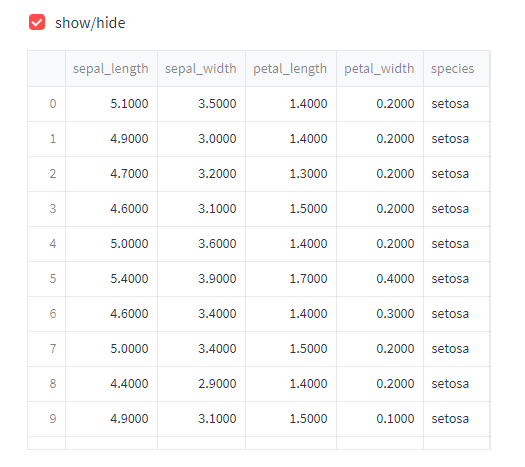Viewport: 525px width, 467px height.
Task: Click sepal_width value 2.9000 in row 8
Action: [217, 384]
